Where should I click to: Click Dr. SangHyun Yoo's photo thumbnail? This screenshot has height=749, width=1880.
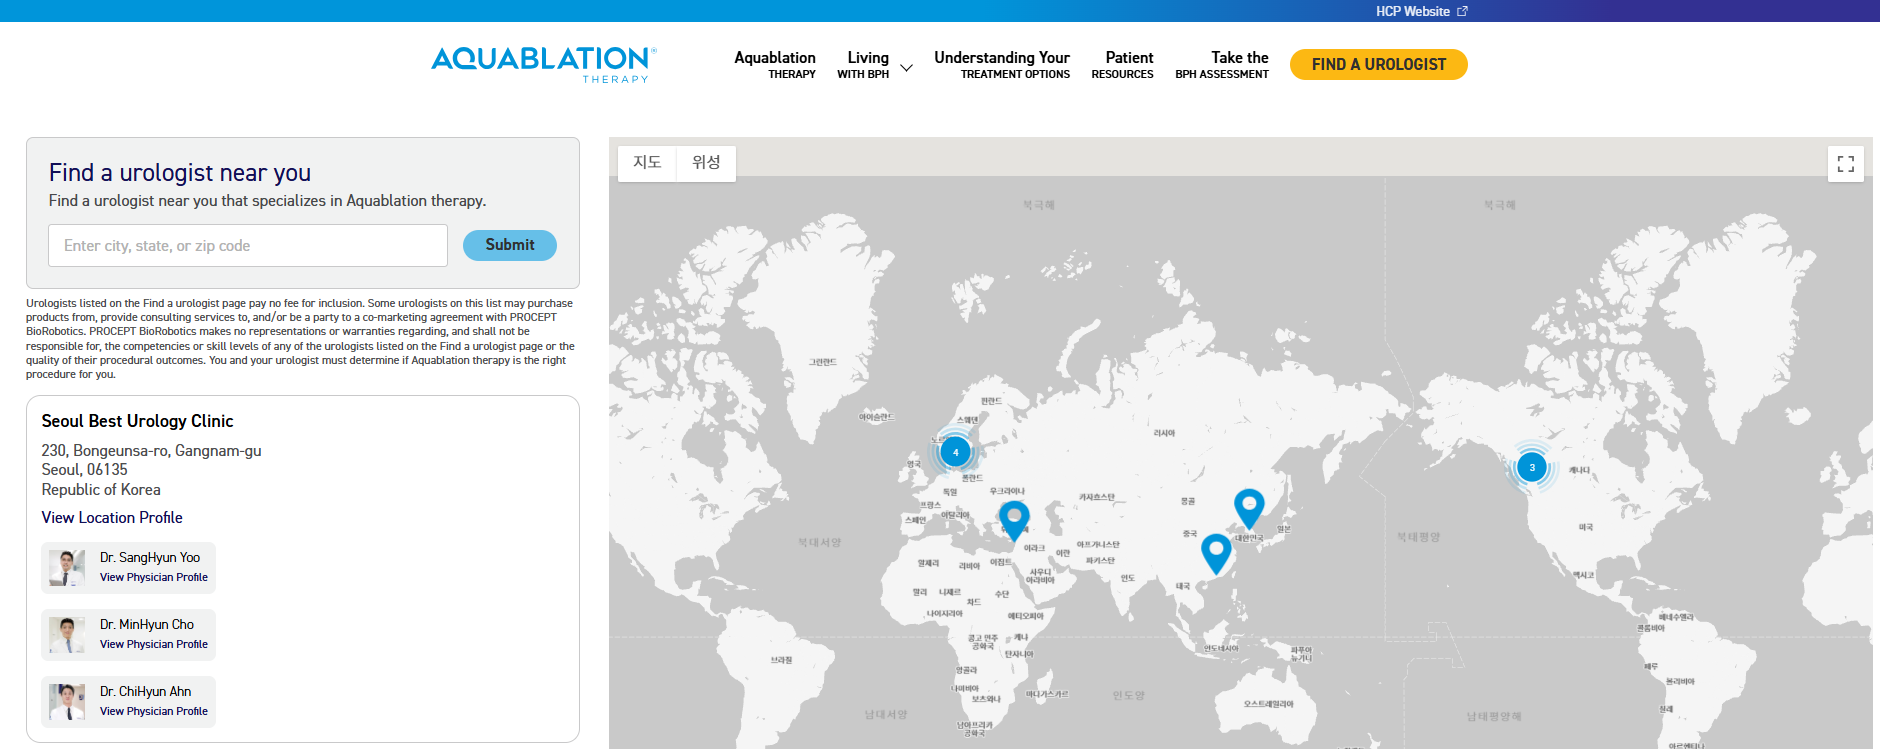pos(67,567)
